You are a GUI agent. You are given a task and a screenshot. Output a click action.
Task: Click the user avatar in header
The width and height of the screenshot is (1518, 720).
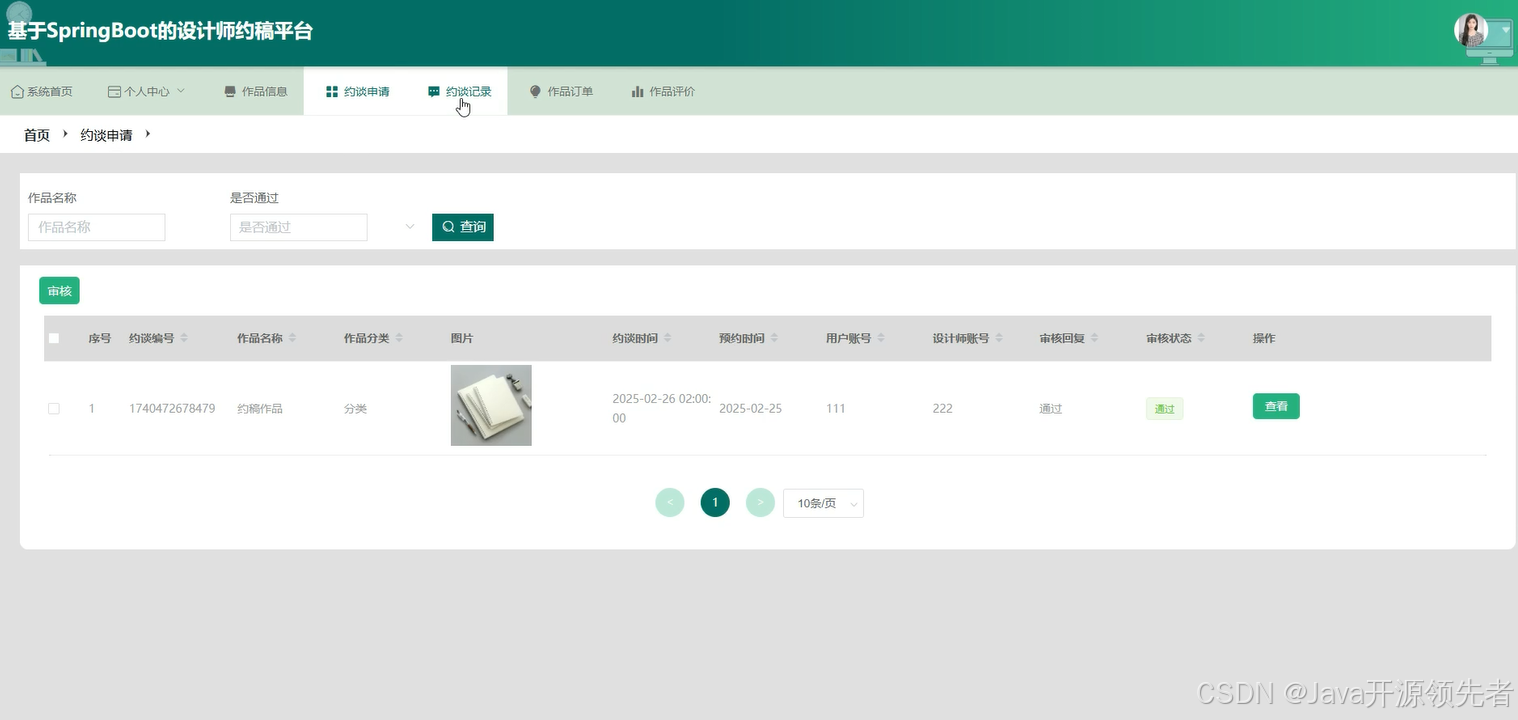(x=1470, y=30)
